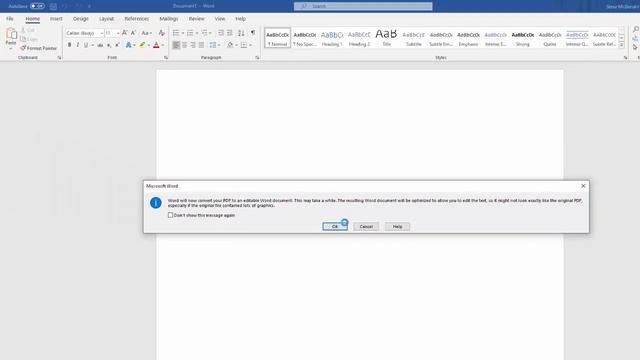The image size is (640, 360).
Task: Align text right
Action: [x=193, y=45]
